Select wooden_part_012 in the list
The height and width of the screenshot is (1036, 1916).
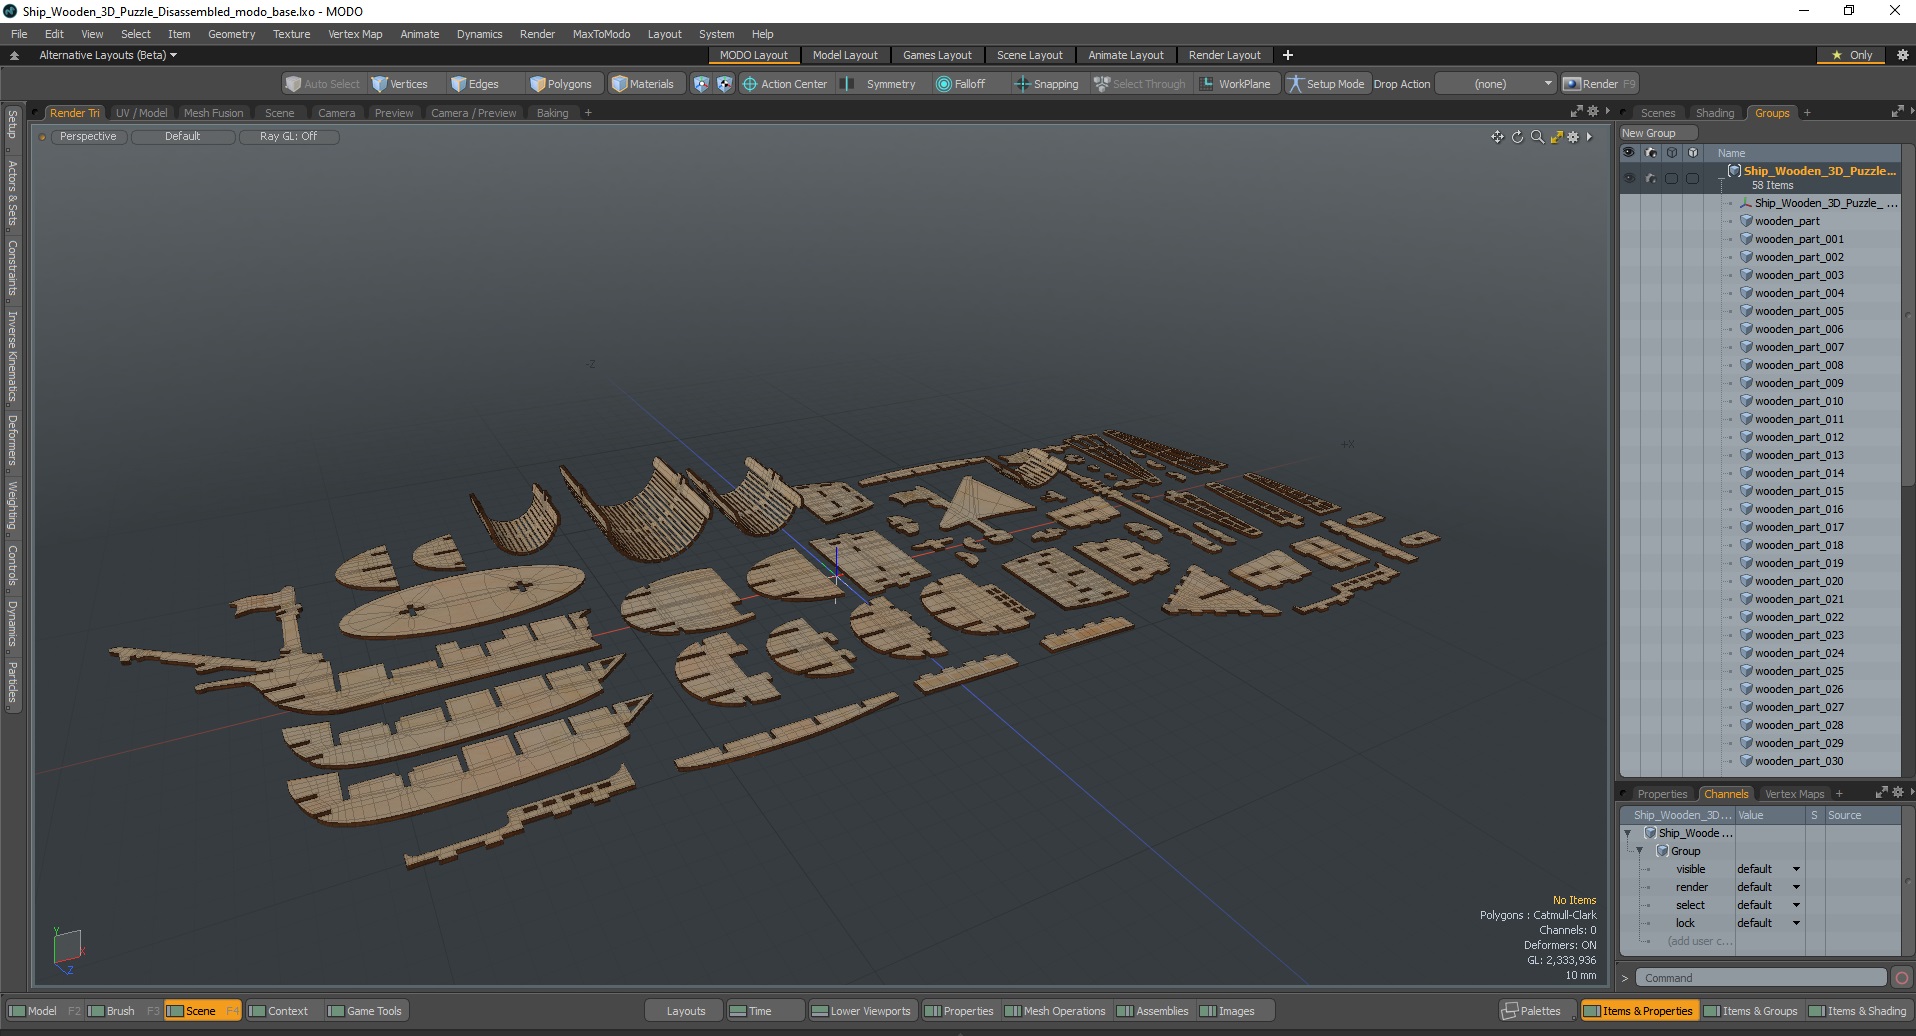coord(1798,437)
